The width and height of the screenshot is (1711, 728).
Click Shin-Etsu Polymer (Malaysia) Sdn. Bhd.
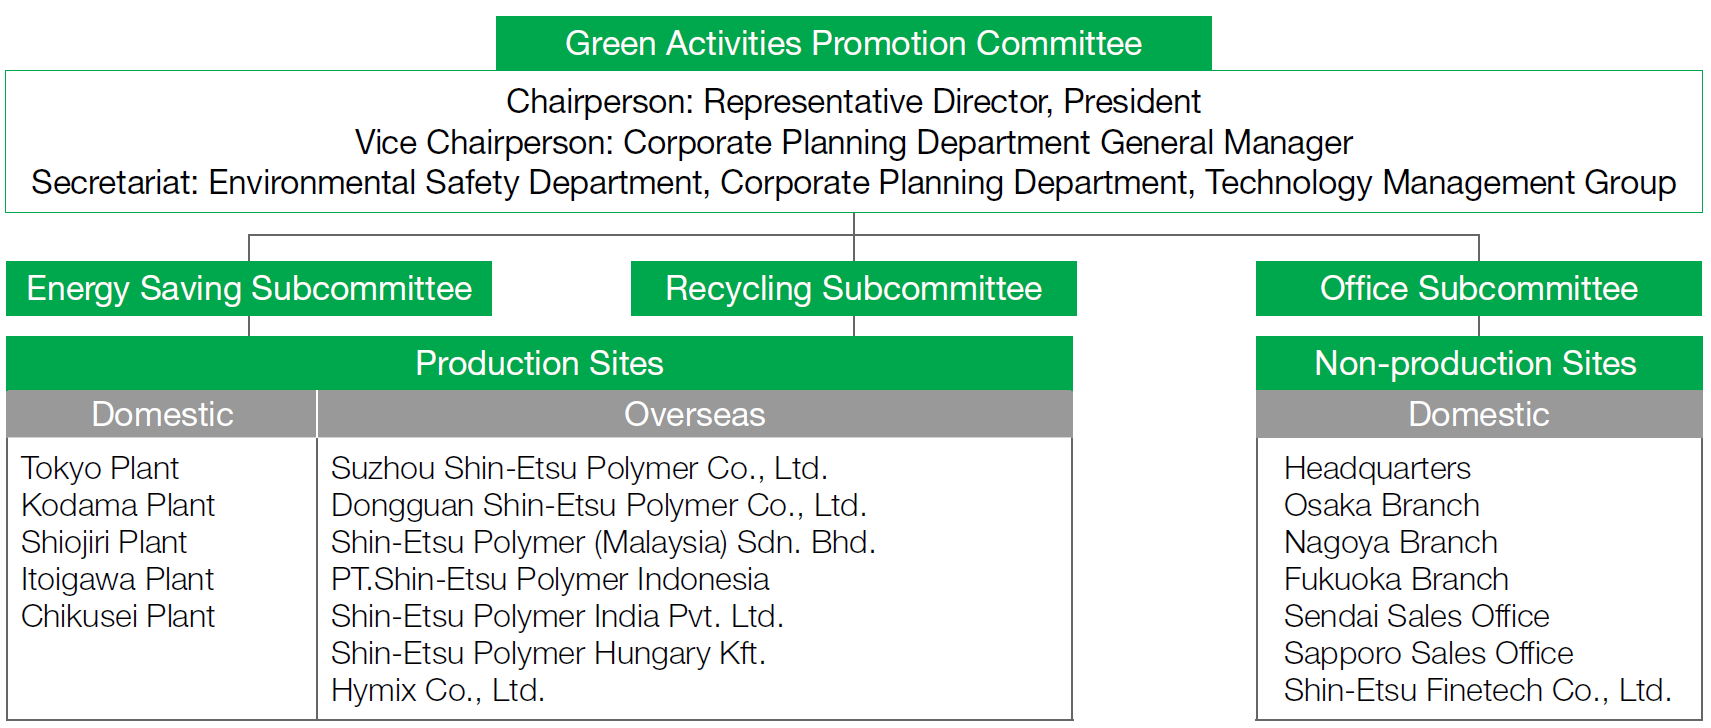pyautogui.click(x=603, y=542)
